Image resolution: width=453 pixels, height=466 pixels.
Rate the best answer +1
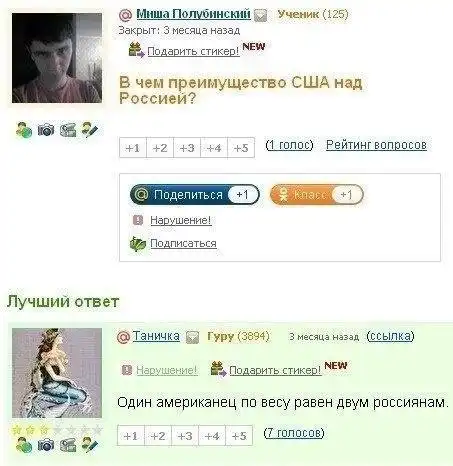coord(131,436)
